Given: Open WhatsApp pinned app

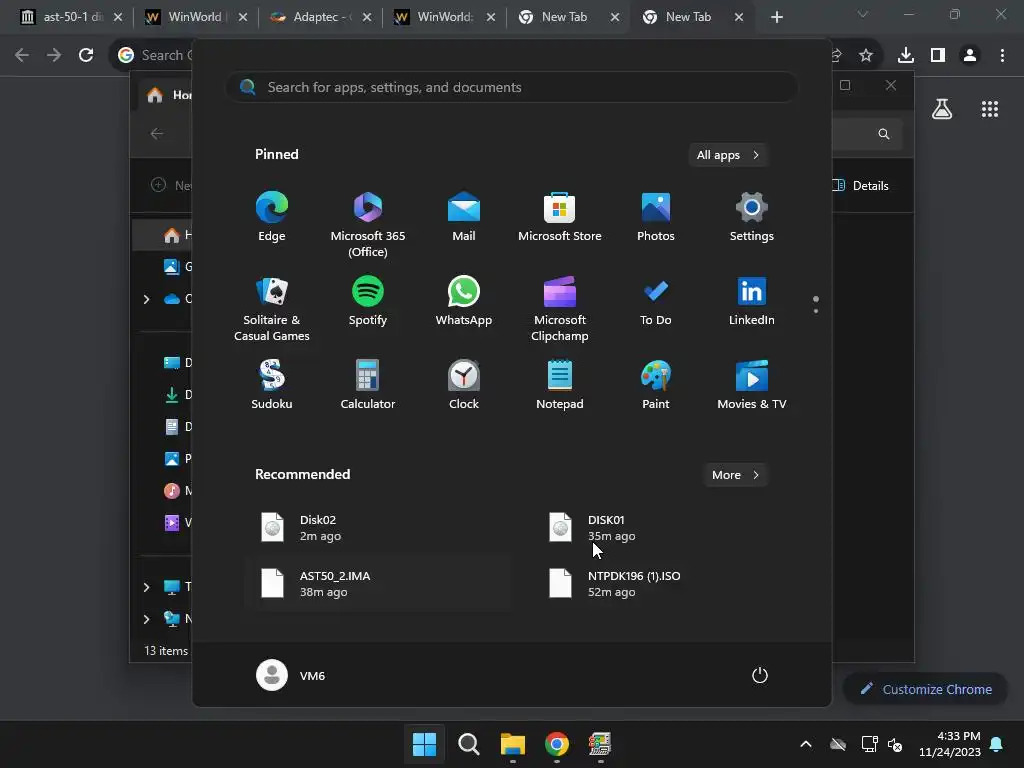Looking at the screenshot, I should point(464,302).
